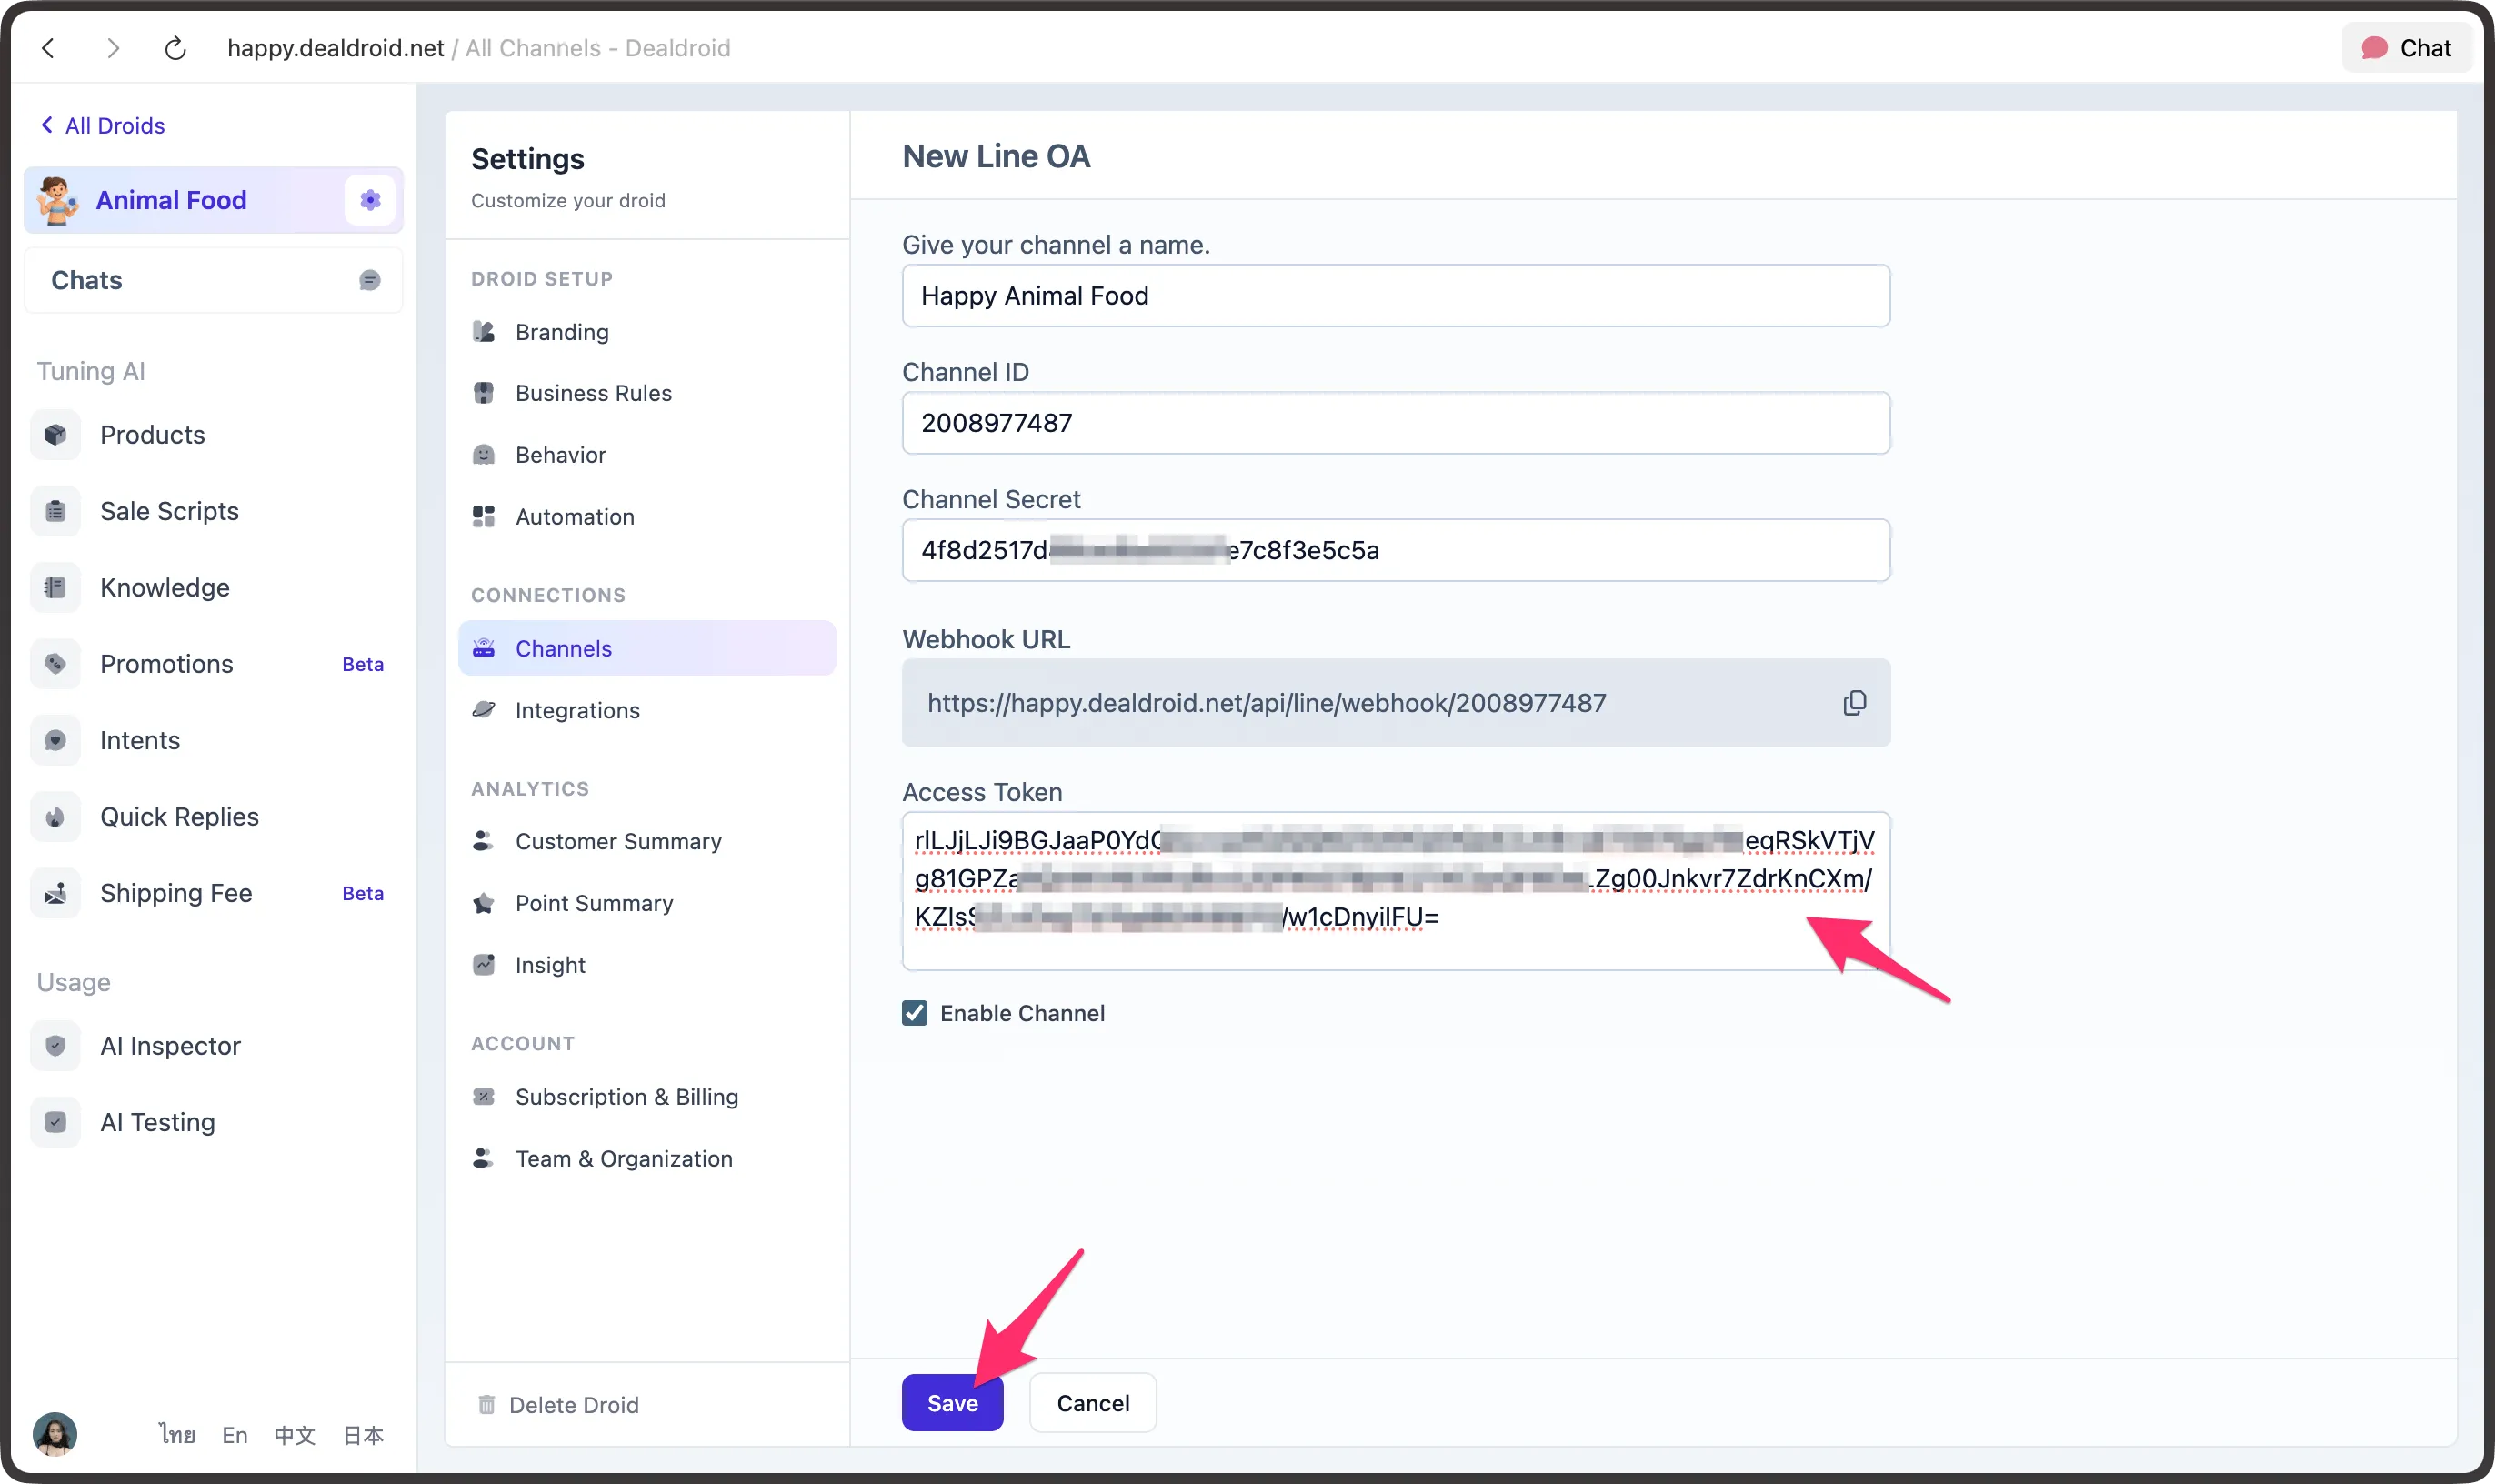Image resolution: width=2495 pixels, height=1484 pixels.
Task: Click inside the Channel ID field
Action: pos(1395,423)
